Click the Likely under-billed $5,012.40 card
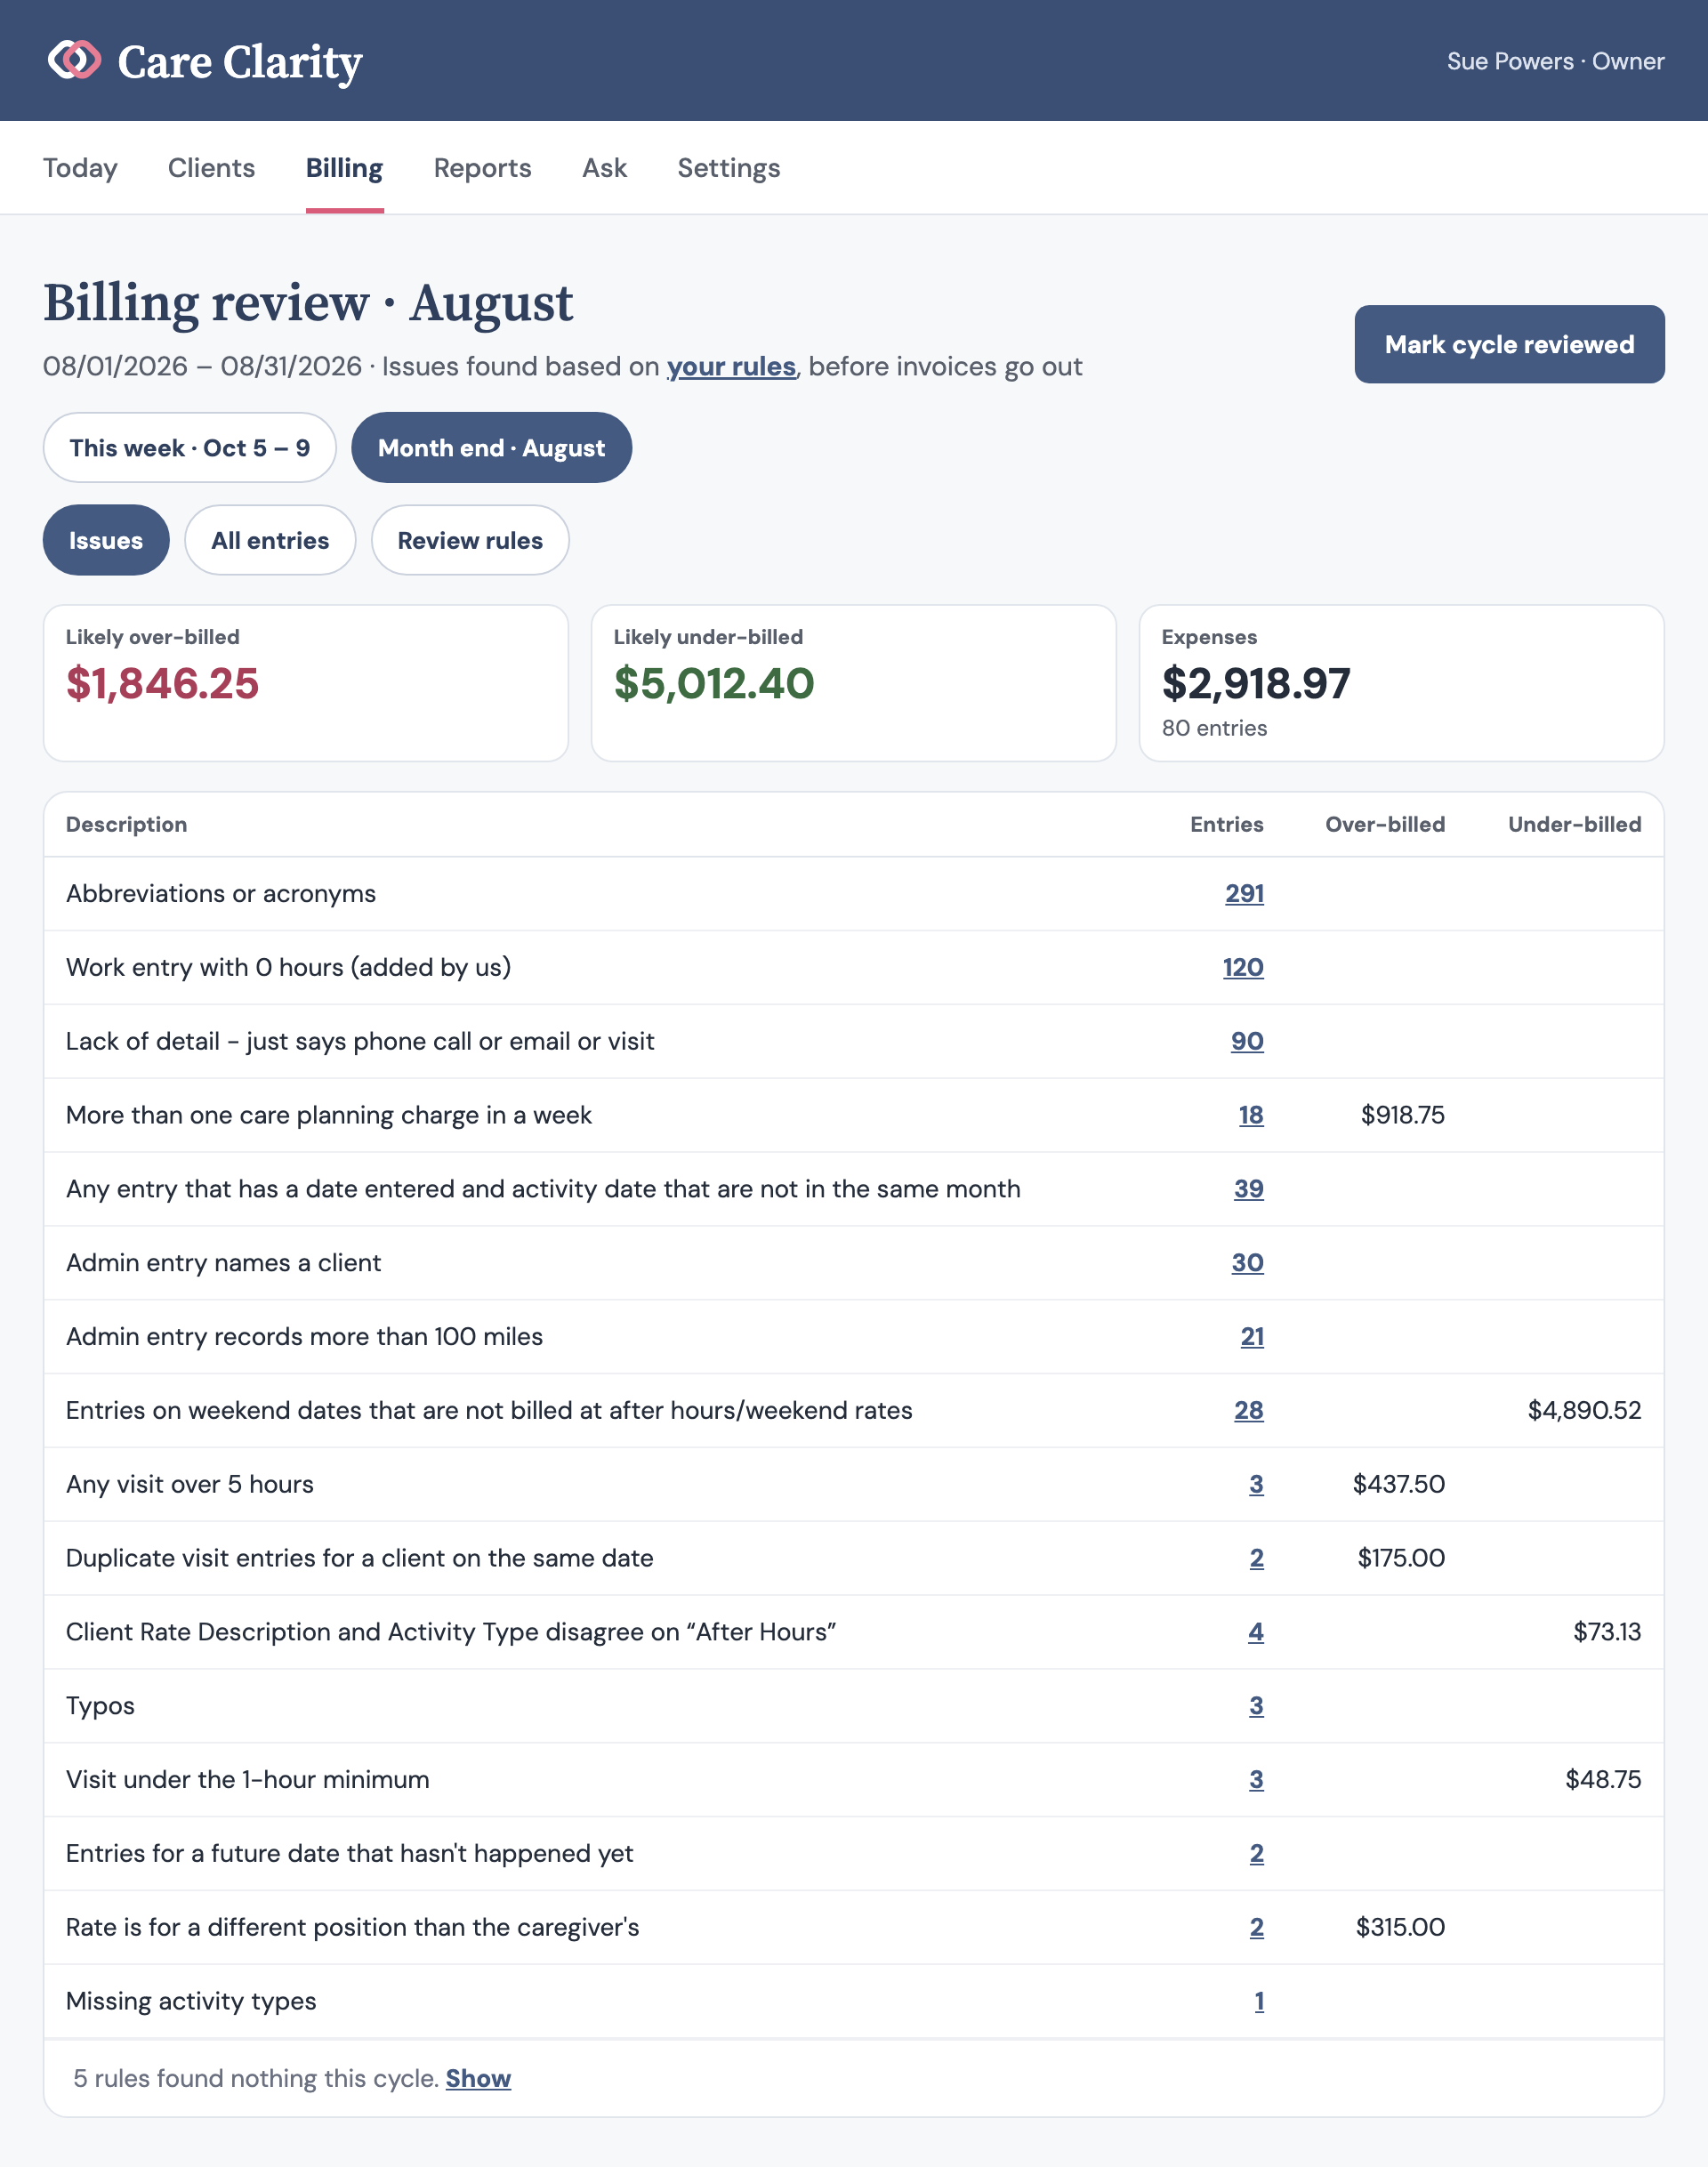 point(853,683)
